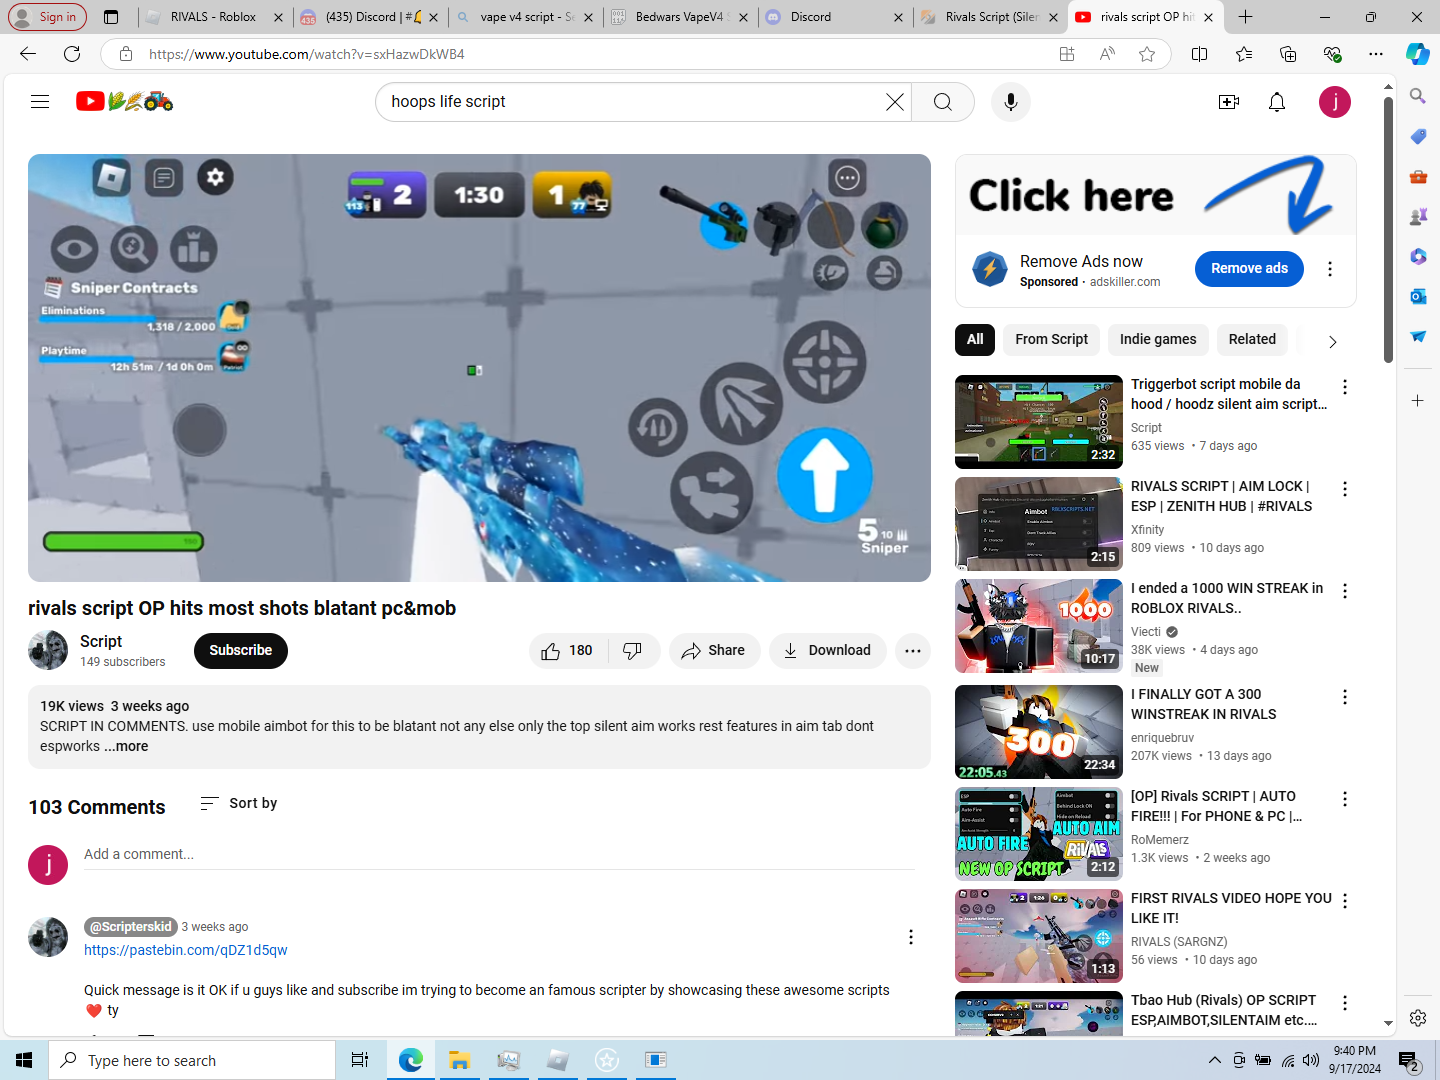1440x1080 pixels.
Task: Download this video
Action: tap(827, 651)
